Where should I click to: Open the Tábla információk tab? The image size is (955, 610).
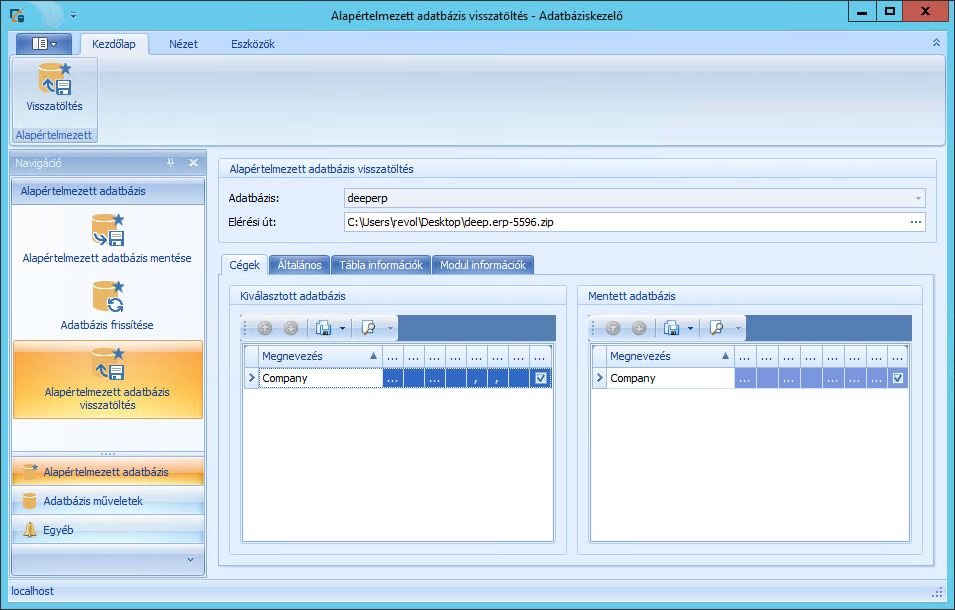tap(380, 265)
